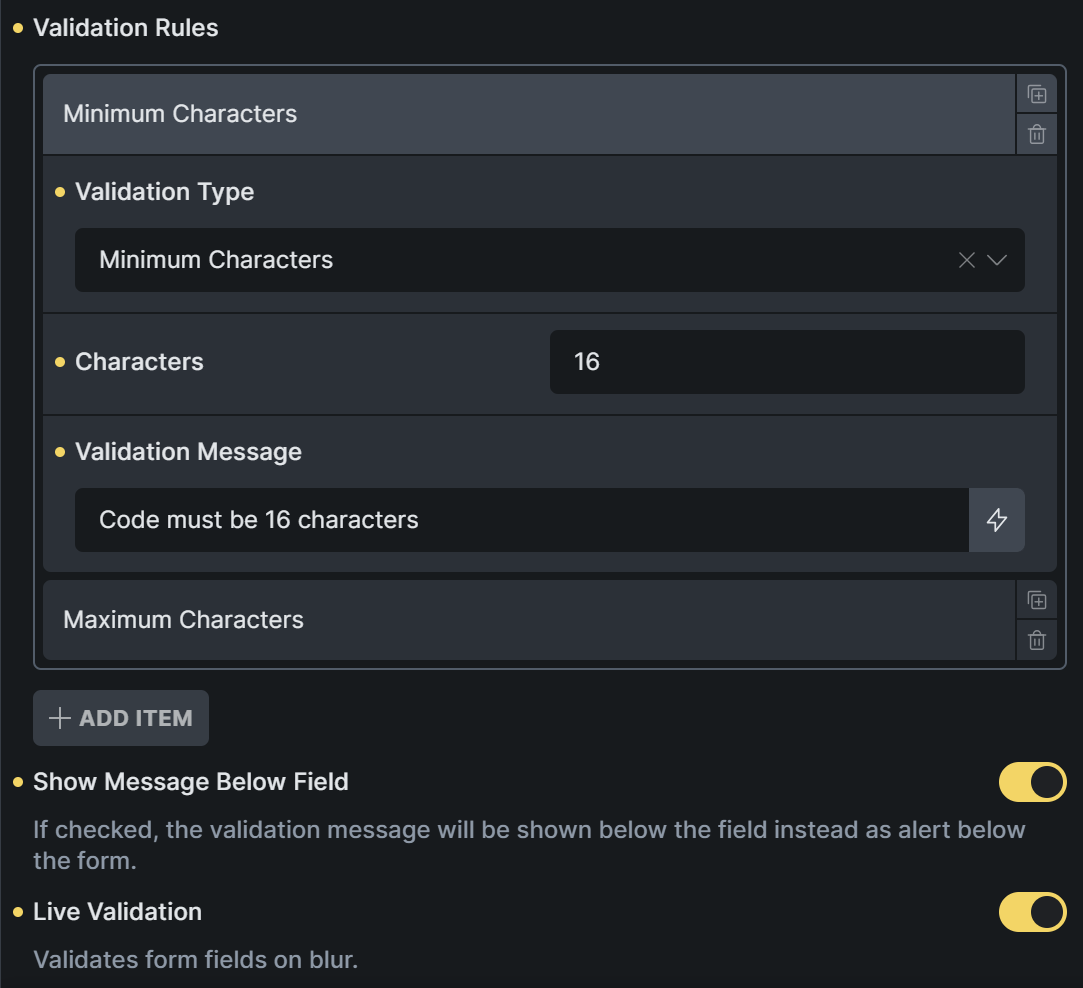Viewport: 1083px width, 988px height.
Task: Disable Show Message Below Field switch
Action: pyautogui.click(x=1032, y=782)
